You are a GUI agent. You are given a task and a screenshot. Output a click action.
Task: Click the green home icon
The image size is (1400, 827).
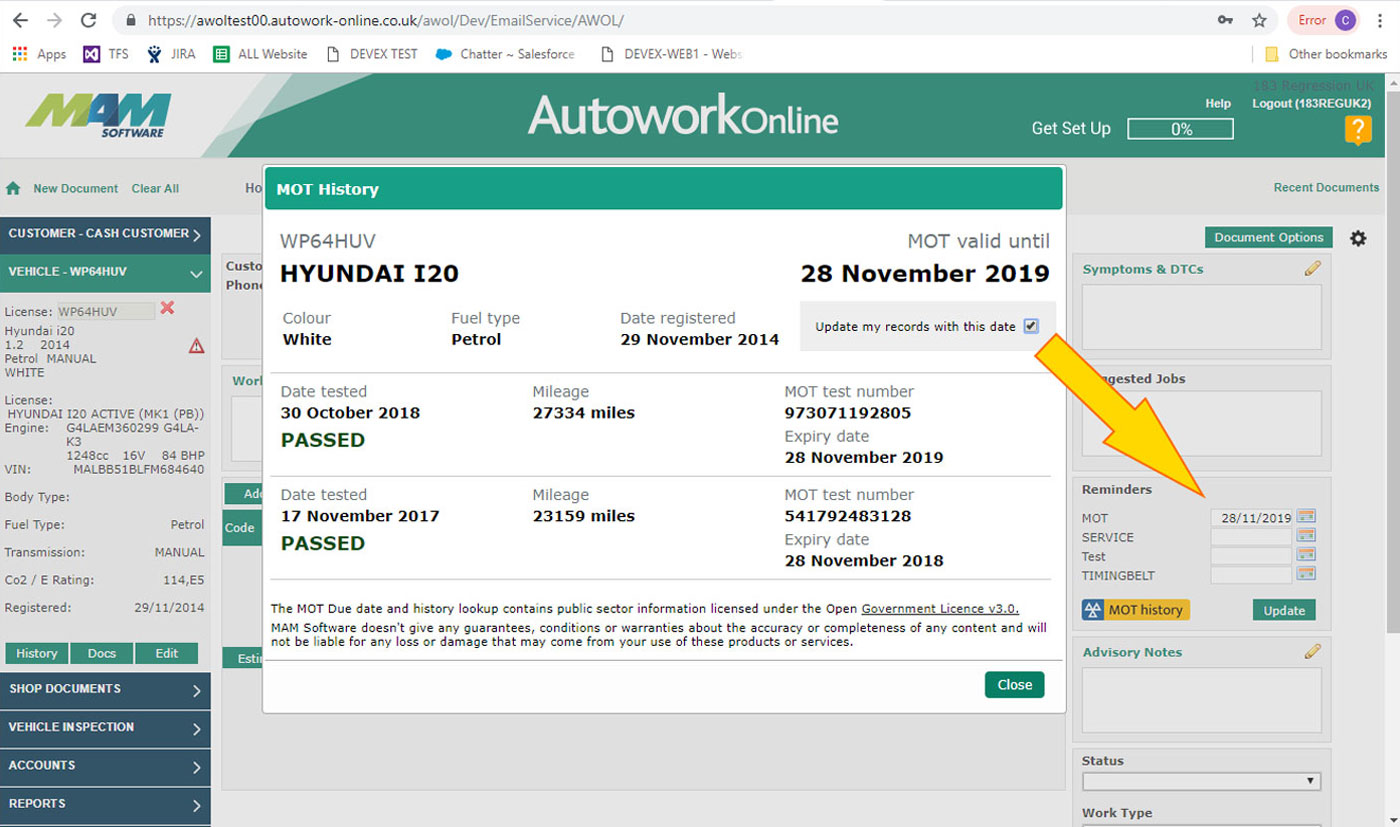14,188
